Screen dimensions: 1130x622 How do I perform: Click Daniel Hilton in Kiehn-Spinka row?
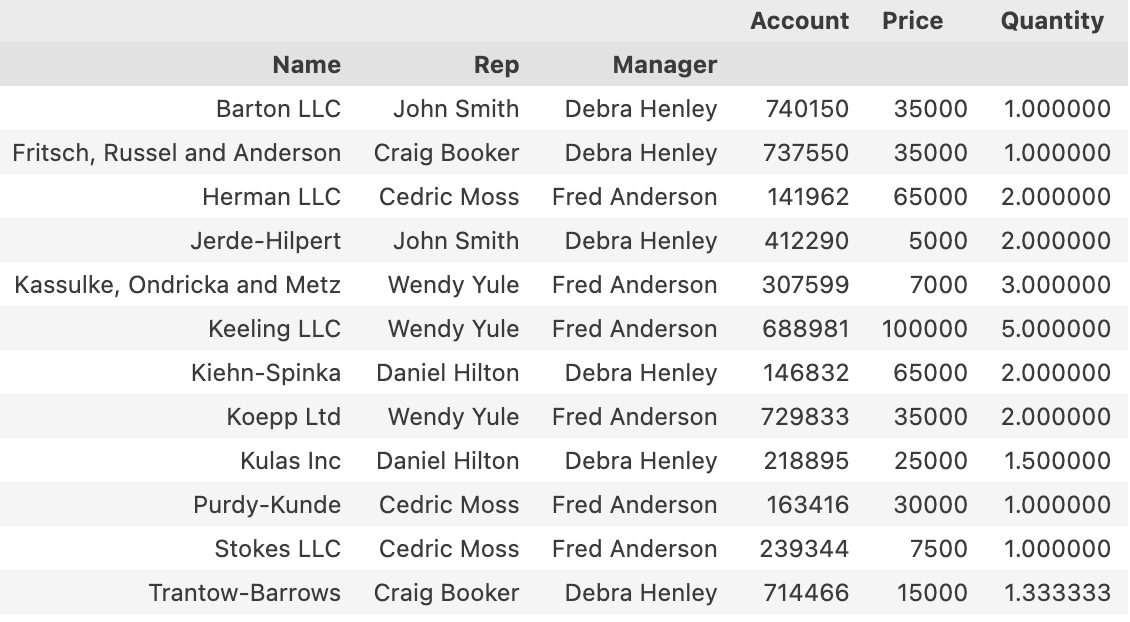point(447,373)
